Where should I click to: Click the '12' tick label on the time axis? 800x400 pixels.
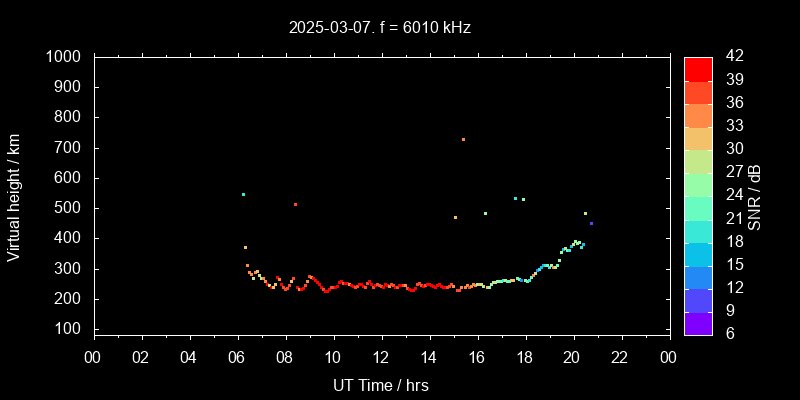click(x=381, y=357)
